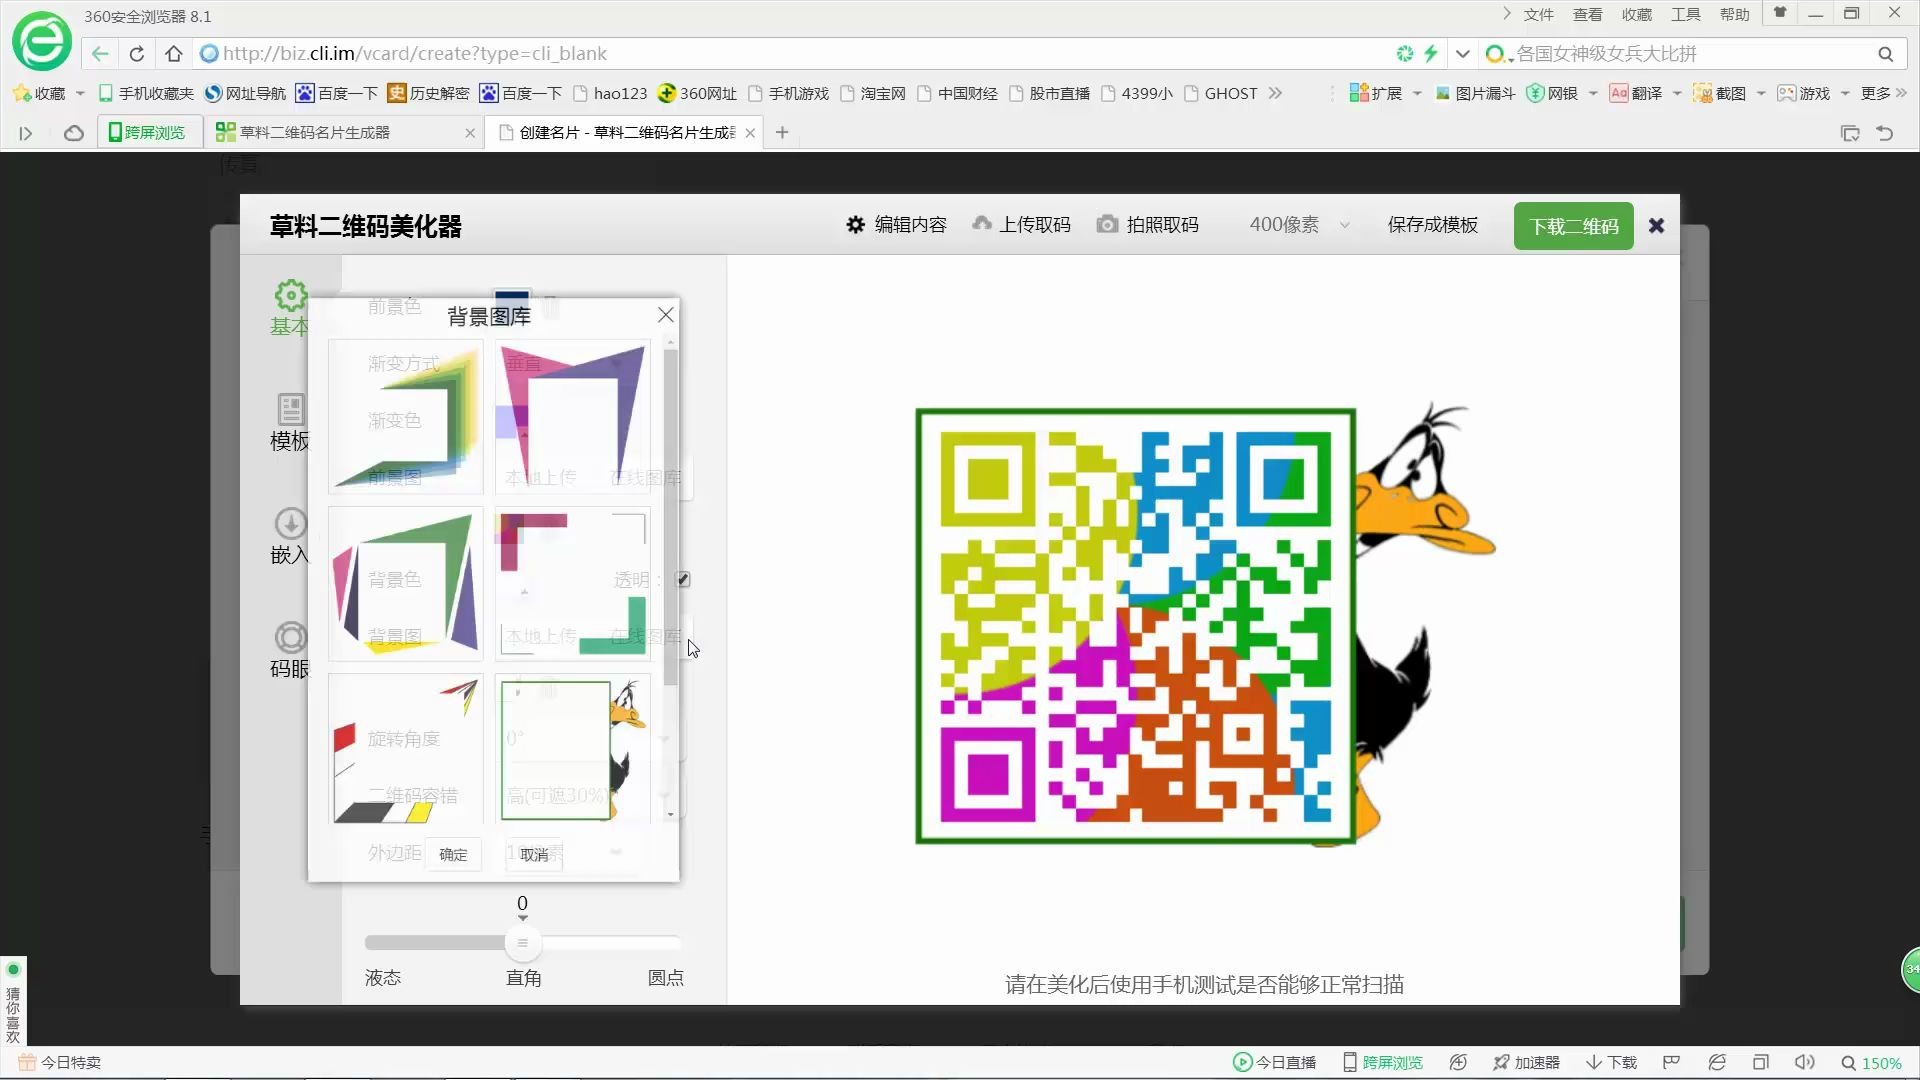1920x1080 pixels.
Task: Open the 查看 menu
Action: coord(1587,14)
